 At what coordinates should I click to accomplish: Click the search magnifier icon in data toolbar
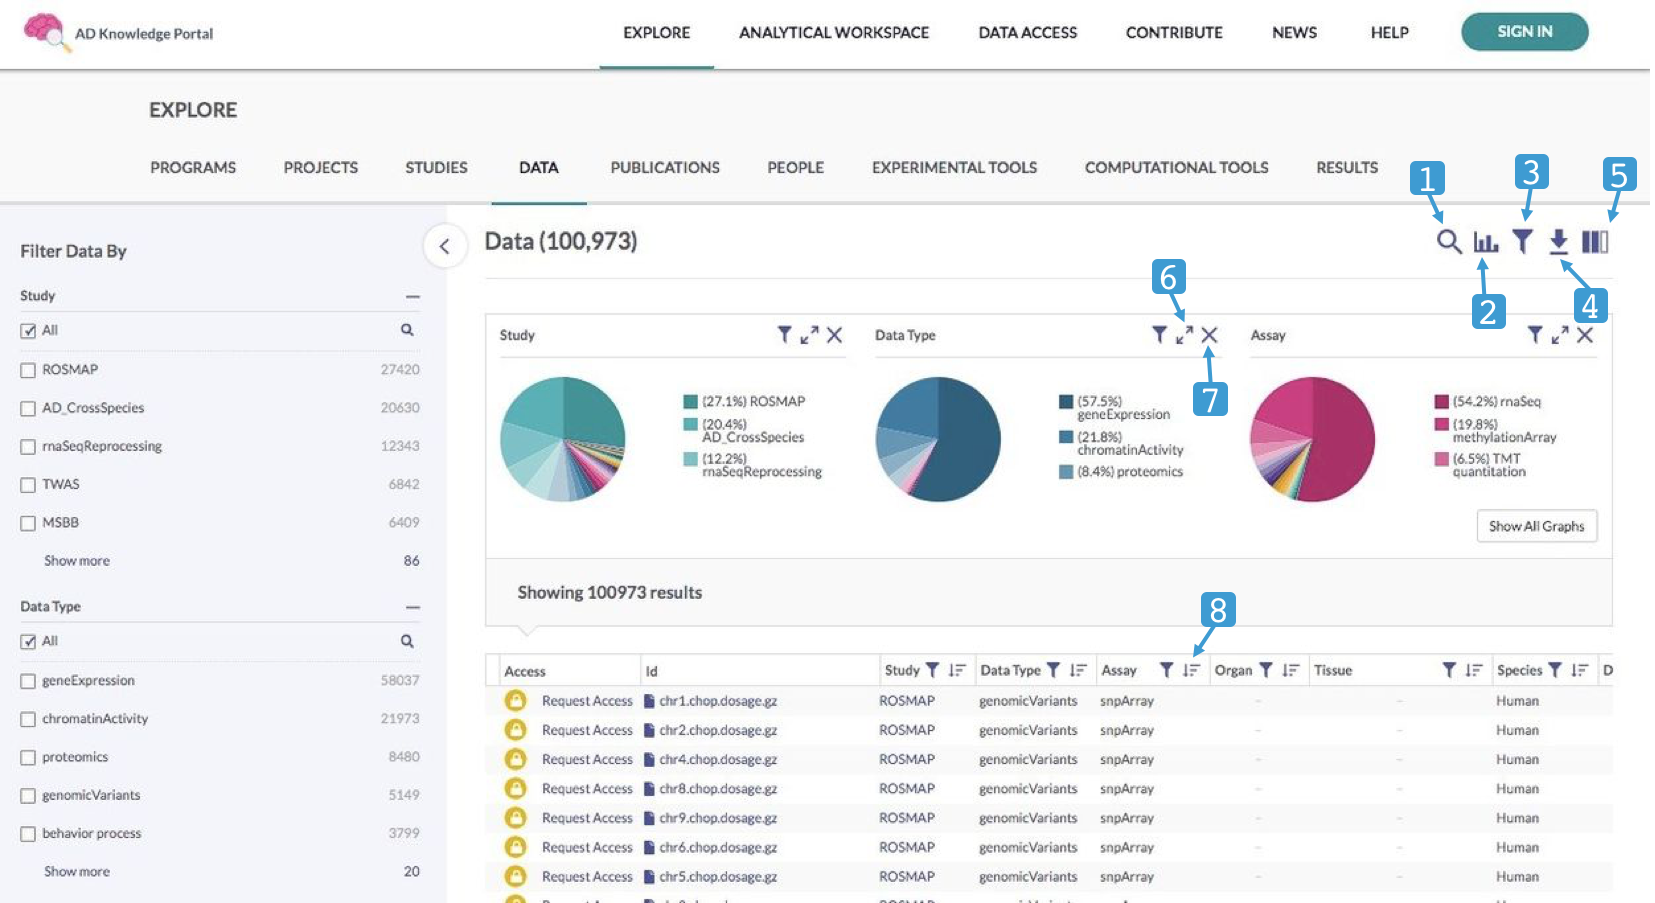tap(1448, 241)
